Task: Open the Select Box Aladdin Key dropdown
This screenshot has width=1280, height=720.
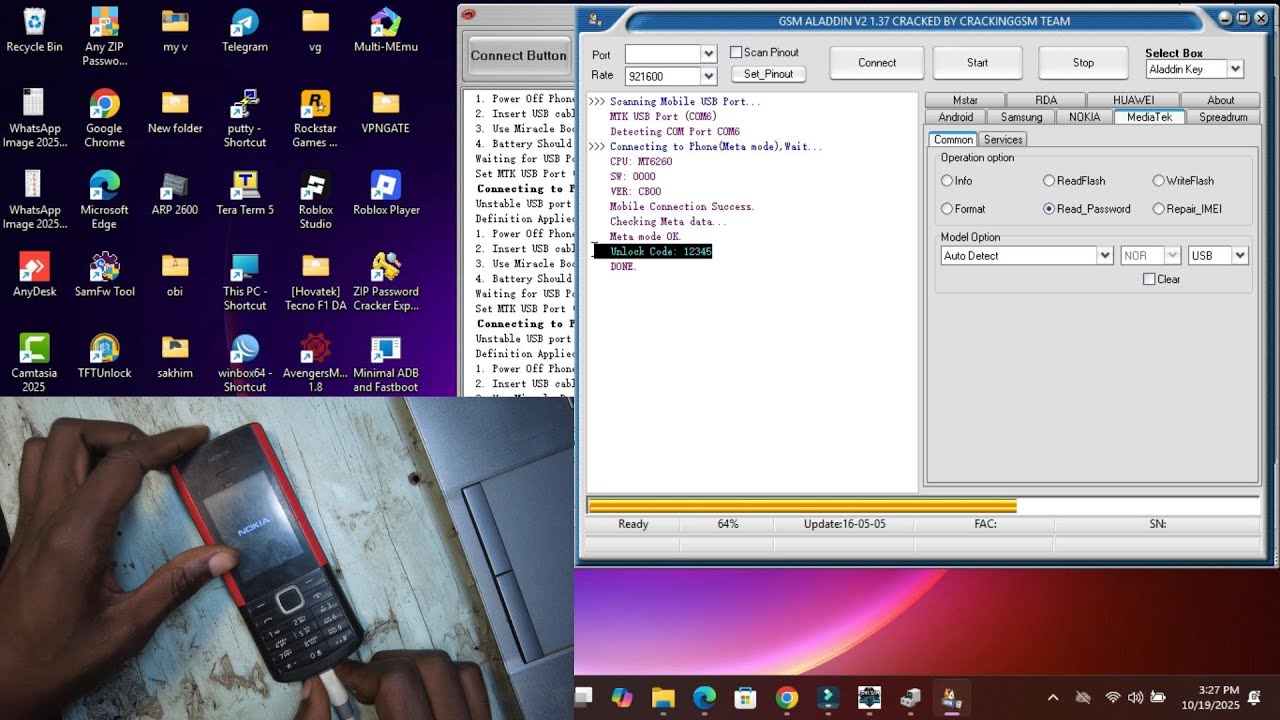Action: pyautogui.click(x=1236, y=69)
